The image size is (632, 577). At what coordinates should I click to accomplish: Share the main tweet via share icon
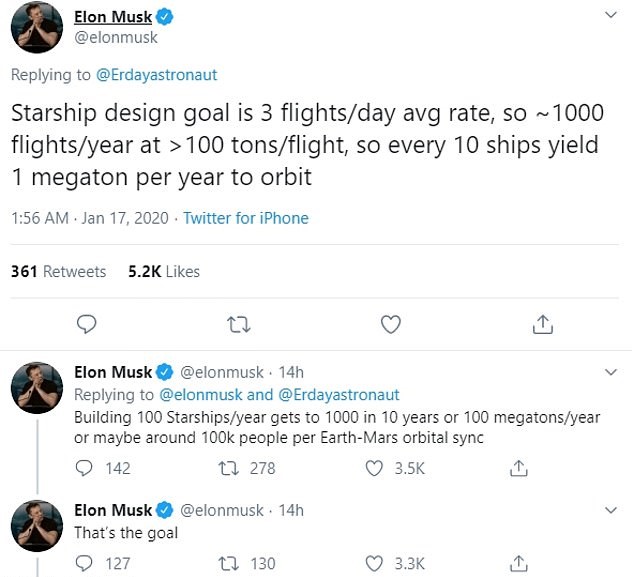pyautogui.click(x=543, y=324)
